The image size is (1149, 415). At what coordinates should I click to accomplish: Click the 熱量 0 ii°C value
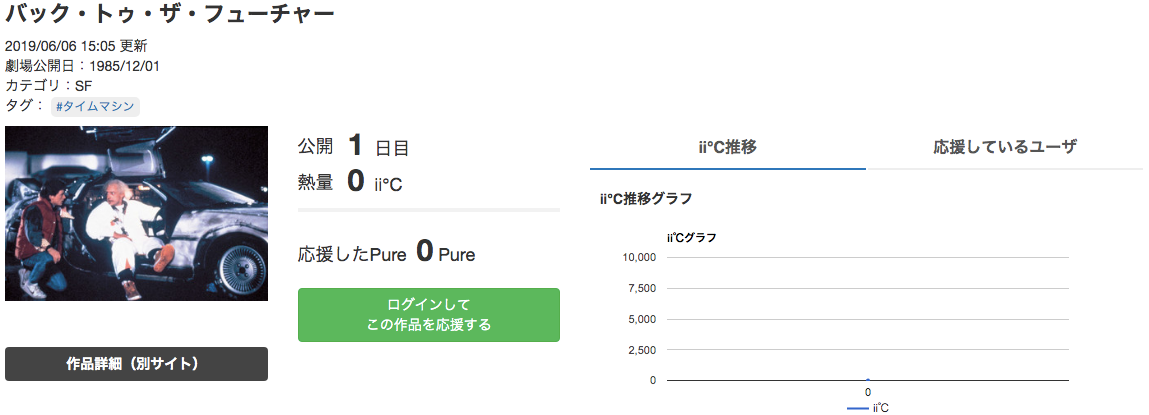[350, 181]
